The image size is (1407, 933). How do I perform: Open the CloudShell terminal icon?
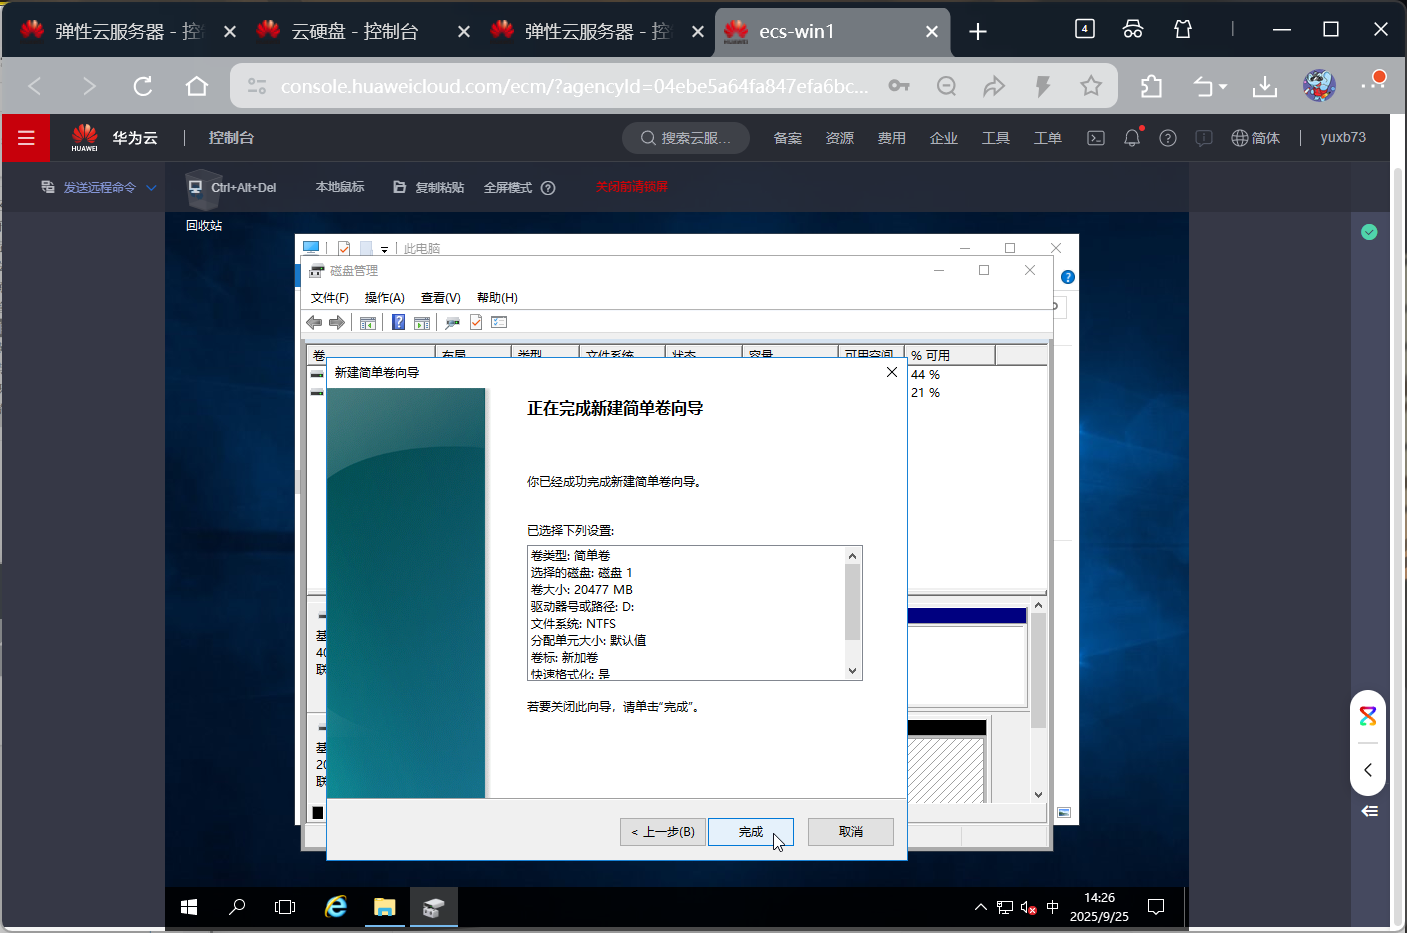(1096, 138)
